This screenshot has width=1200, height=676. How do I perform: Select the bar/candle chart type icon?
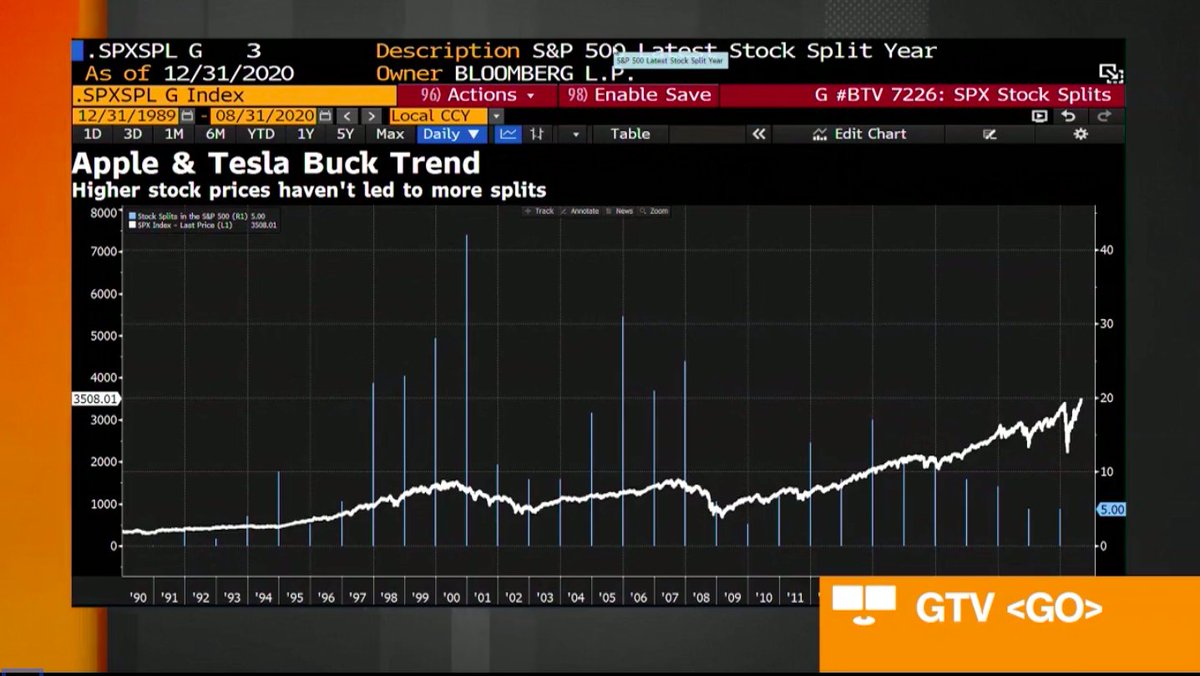pyautogui.click(x=537, y=134)
